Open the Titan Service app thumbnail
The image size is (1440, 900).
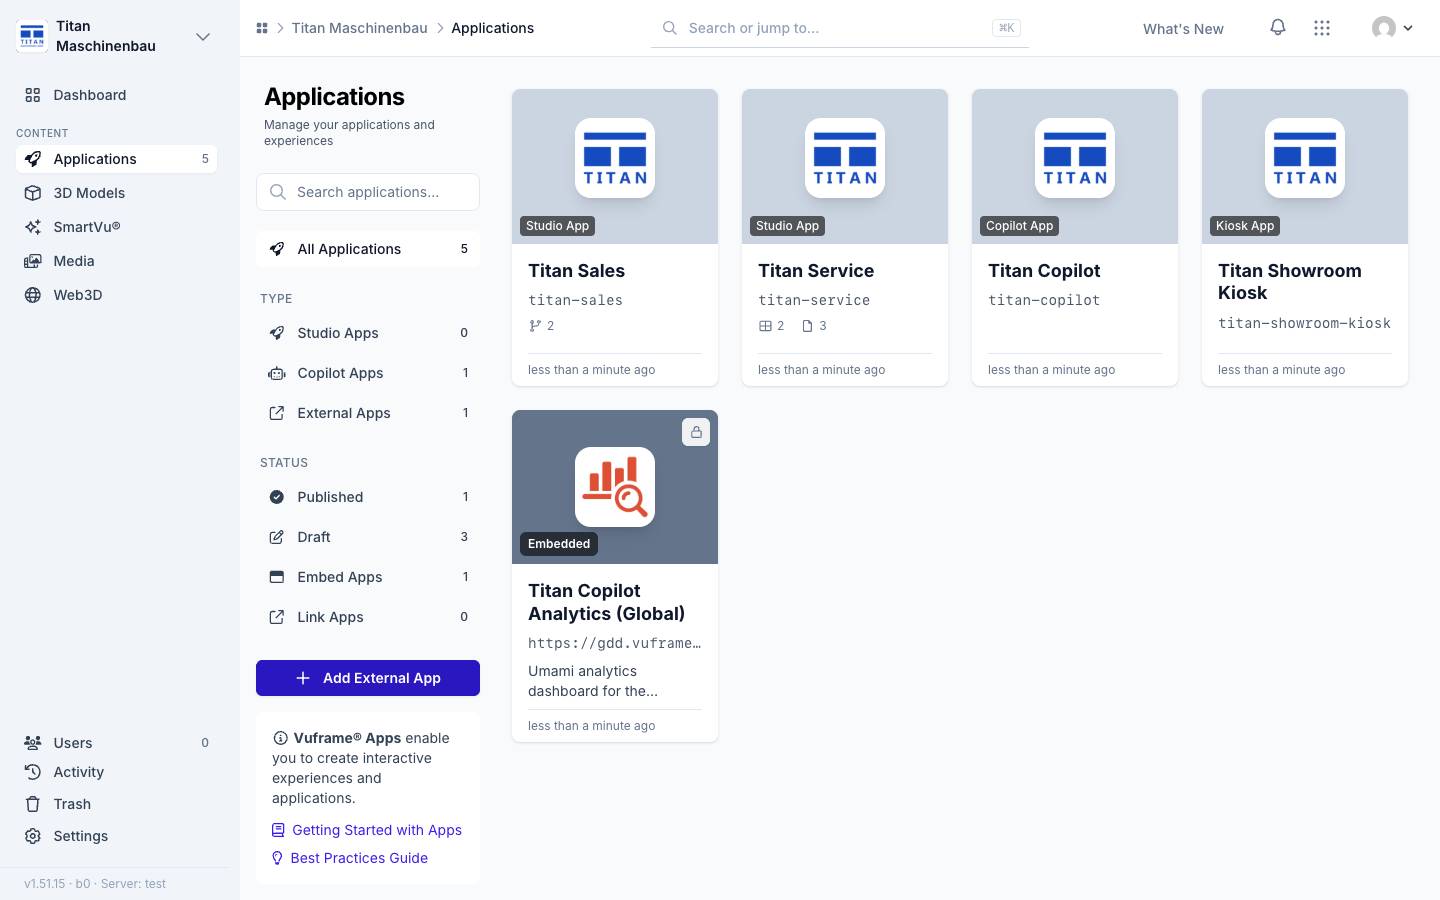(x=845, y=166)
